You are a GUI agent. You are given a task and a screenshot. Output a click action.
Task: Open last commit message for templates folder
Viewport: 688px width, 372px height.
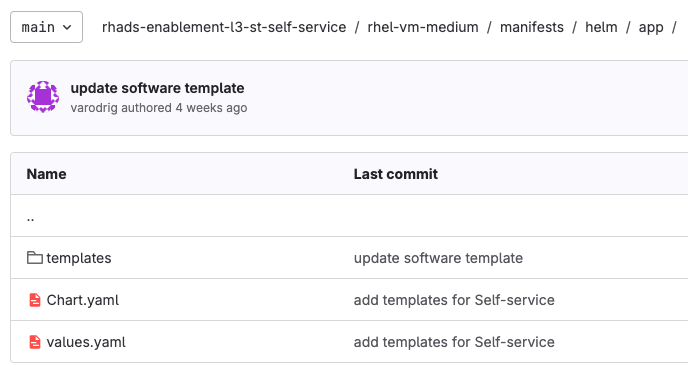click(438, 258)
